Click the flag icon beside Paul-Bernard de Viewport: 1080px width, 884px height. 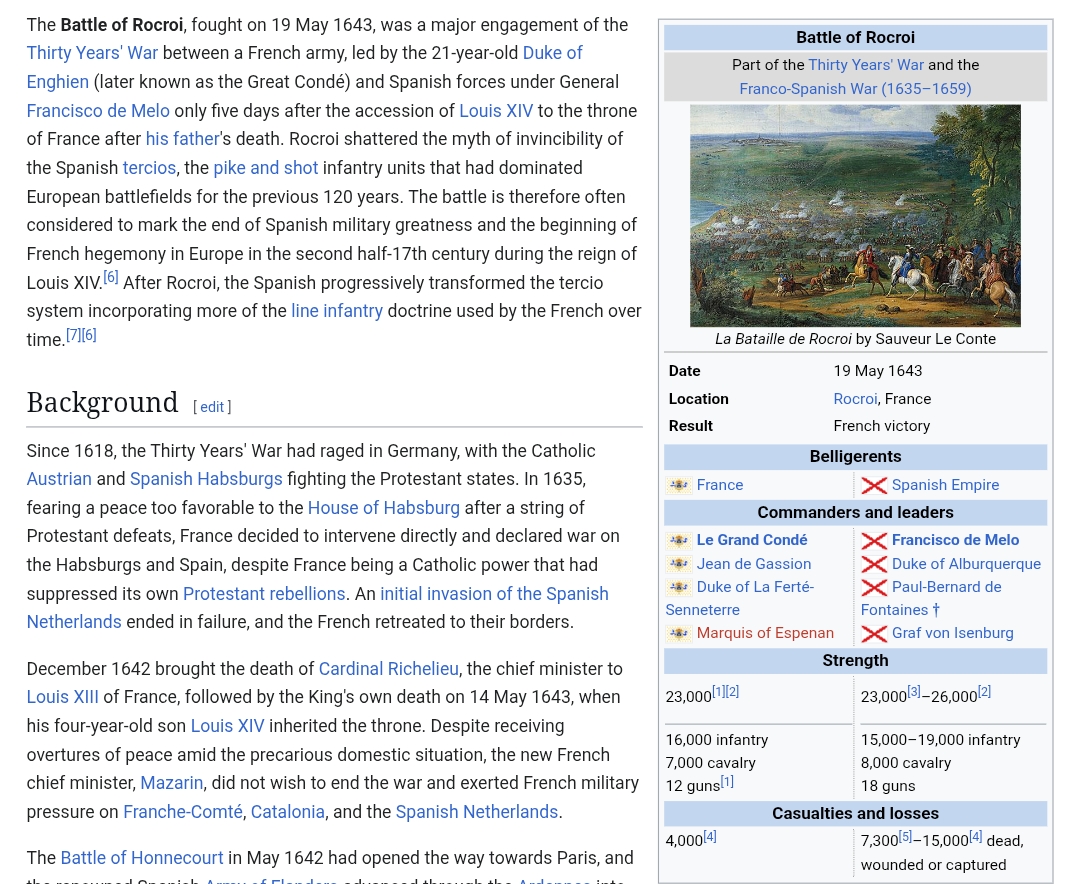click(x=874, y=587)
